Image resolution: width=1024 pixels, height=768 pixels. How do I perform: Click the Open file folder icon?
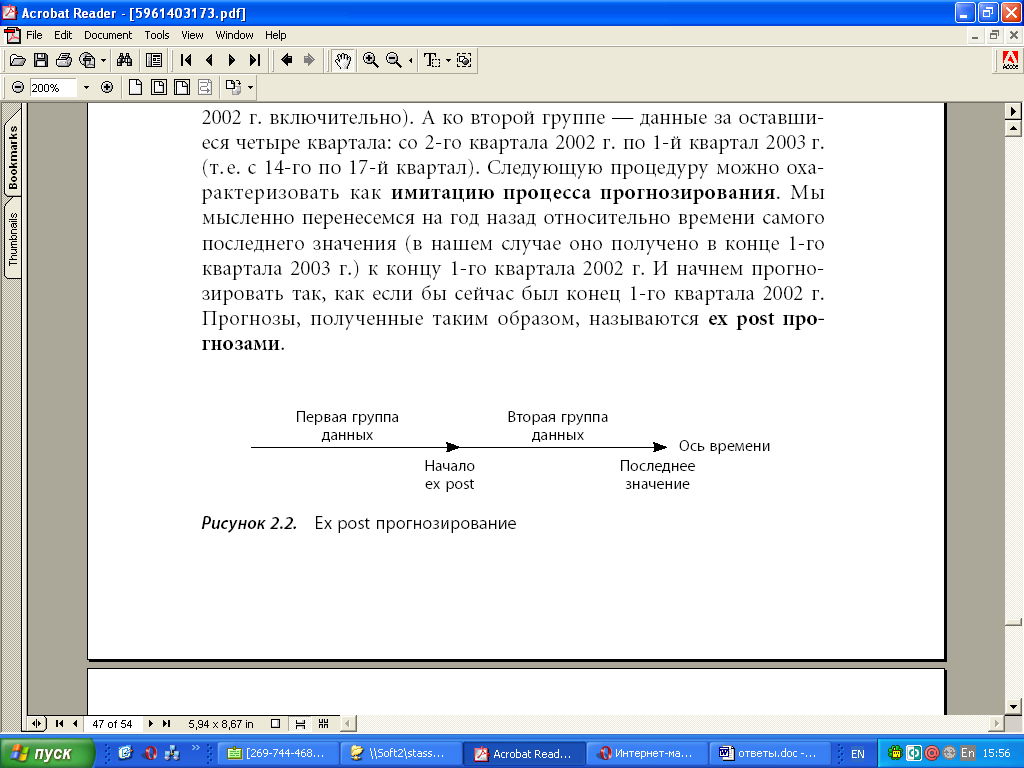tap(18, 61)
